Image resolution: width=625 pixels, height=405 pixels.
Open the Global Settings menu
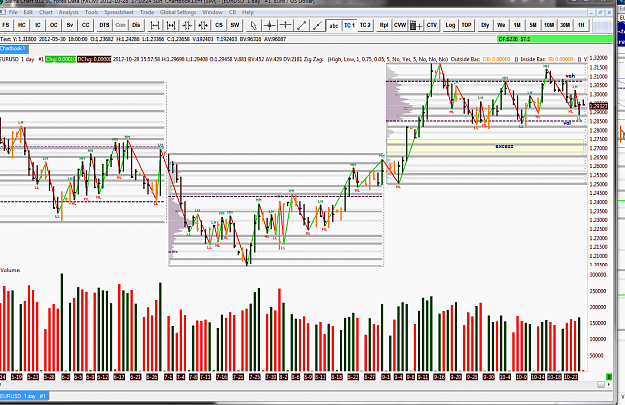click(178, 12)
